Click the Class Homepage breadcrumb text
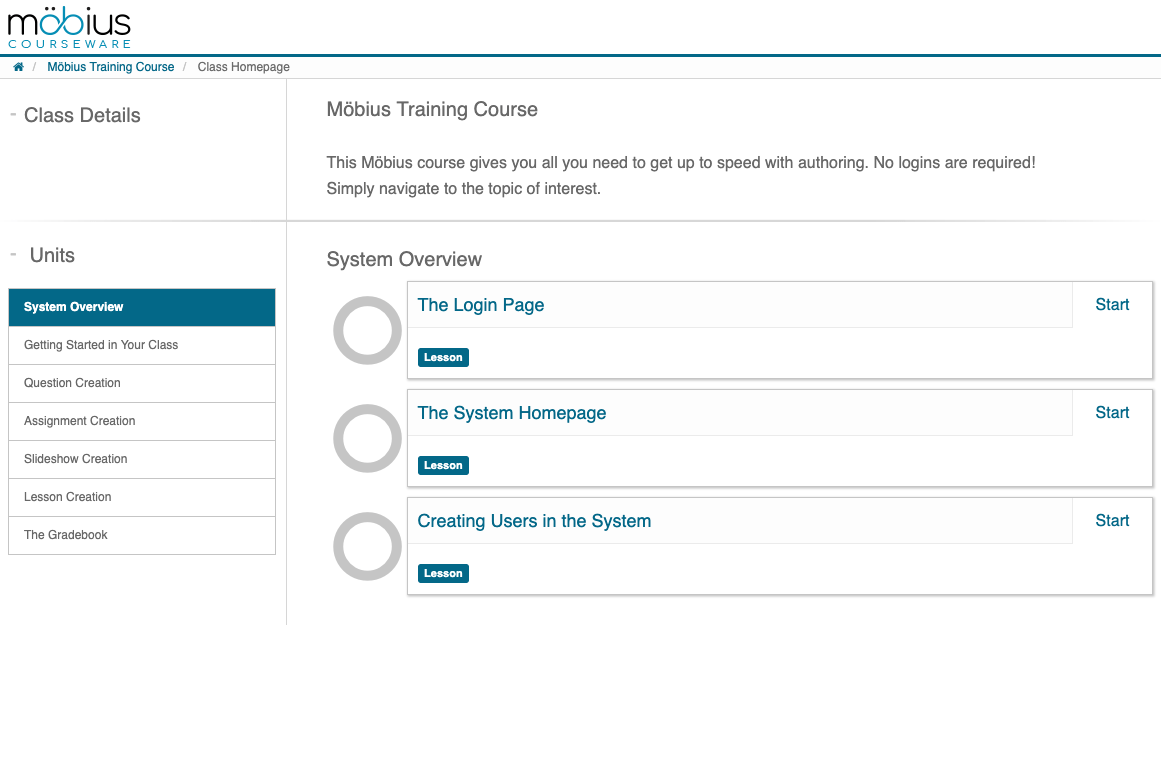Screen dimensions: 1161x757 (x=244, y=67)
